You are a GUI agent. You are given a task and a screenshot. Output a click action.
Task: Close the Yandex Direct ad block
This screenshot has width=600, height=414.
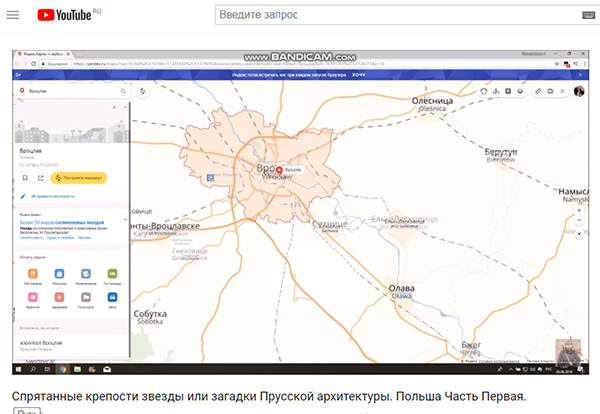[125, 220]
